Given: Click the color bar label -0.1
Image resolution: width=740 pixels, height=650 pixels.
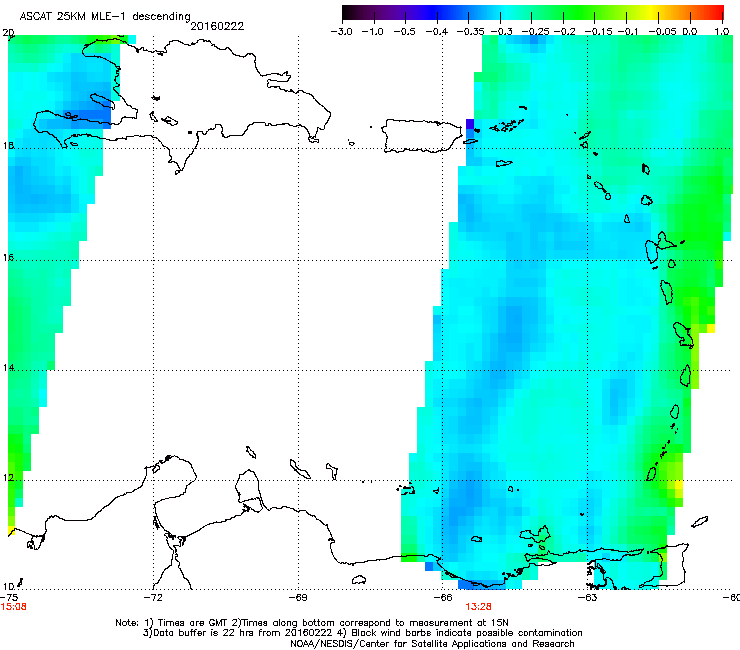Looking at the screenshot, I should tap(628, 32).
